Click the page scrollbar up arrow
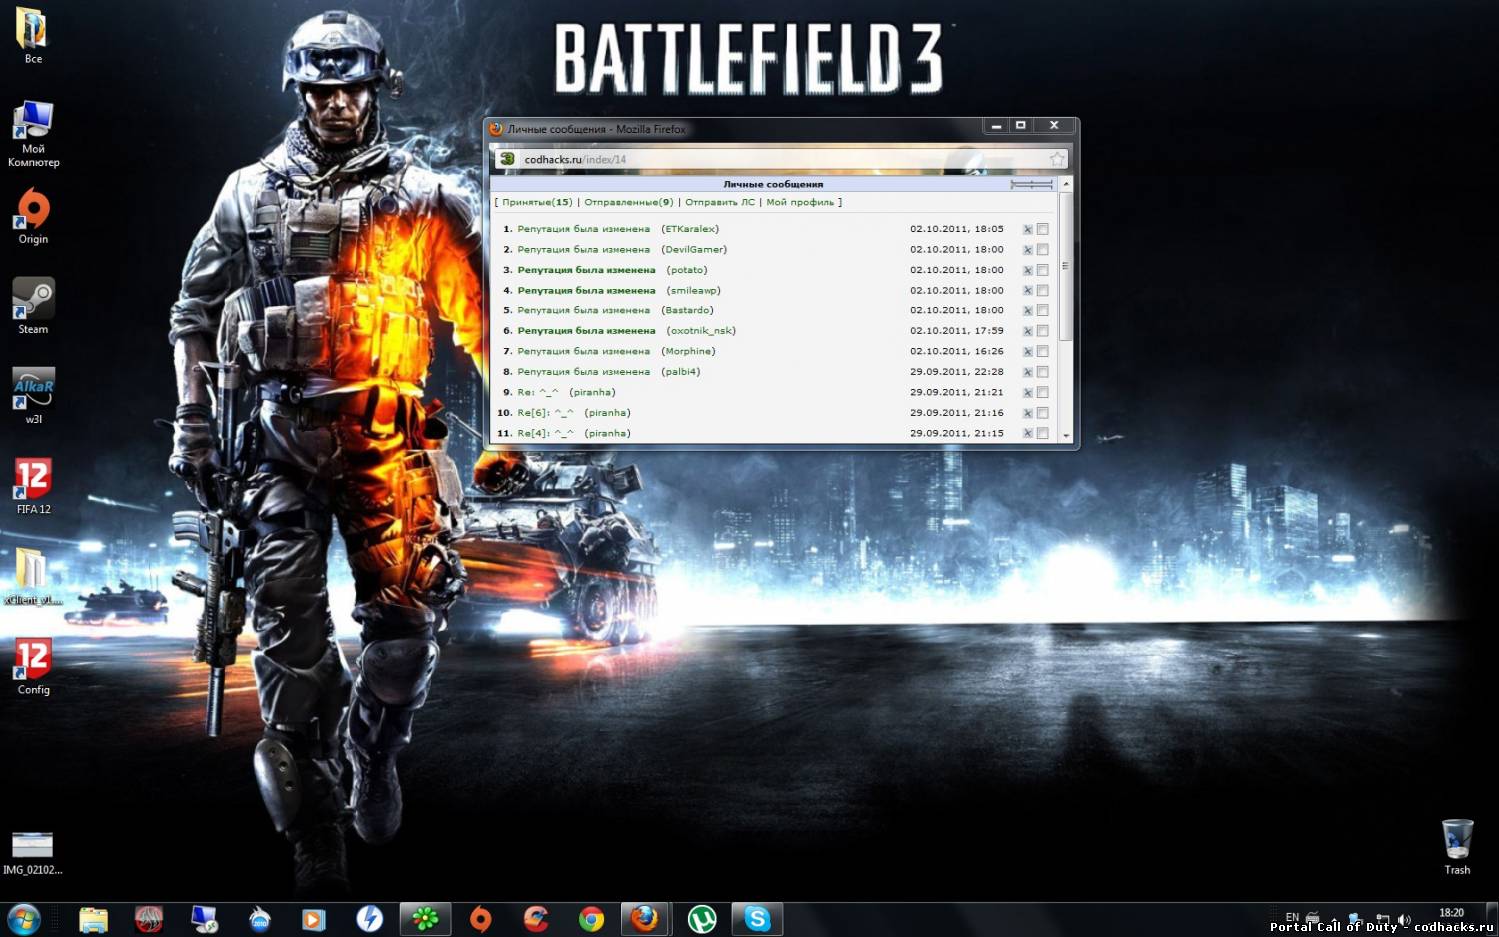Screen dimensions: 1499x937 click(1066, 184)
